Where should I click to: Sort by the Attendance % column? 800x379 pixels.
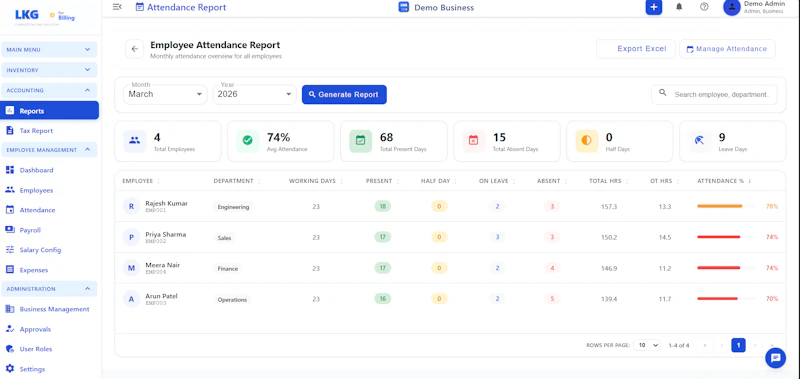tap(724, 181)
